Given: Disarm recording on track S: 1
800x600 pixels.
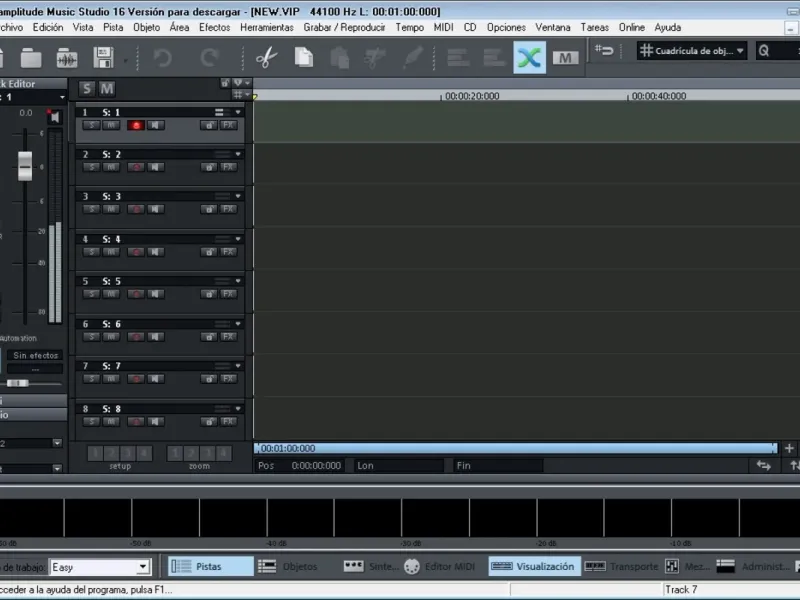Looking at the screenshot, I should (136, 126).
